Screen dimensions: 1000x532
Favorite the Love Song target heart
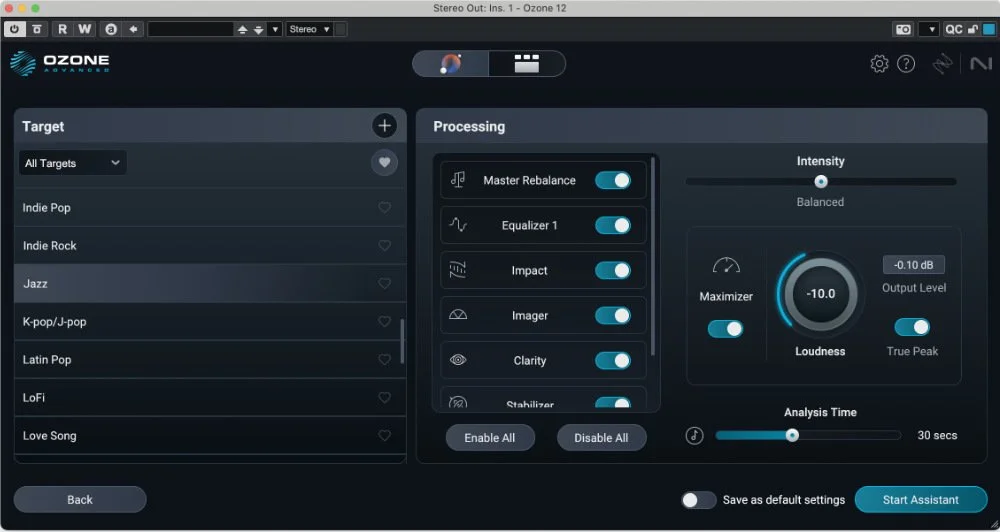click(x=385, y=436)
